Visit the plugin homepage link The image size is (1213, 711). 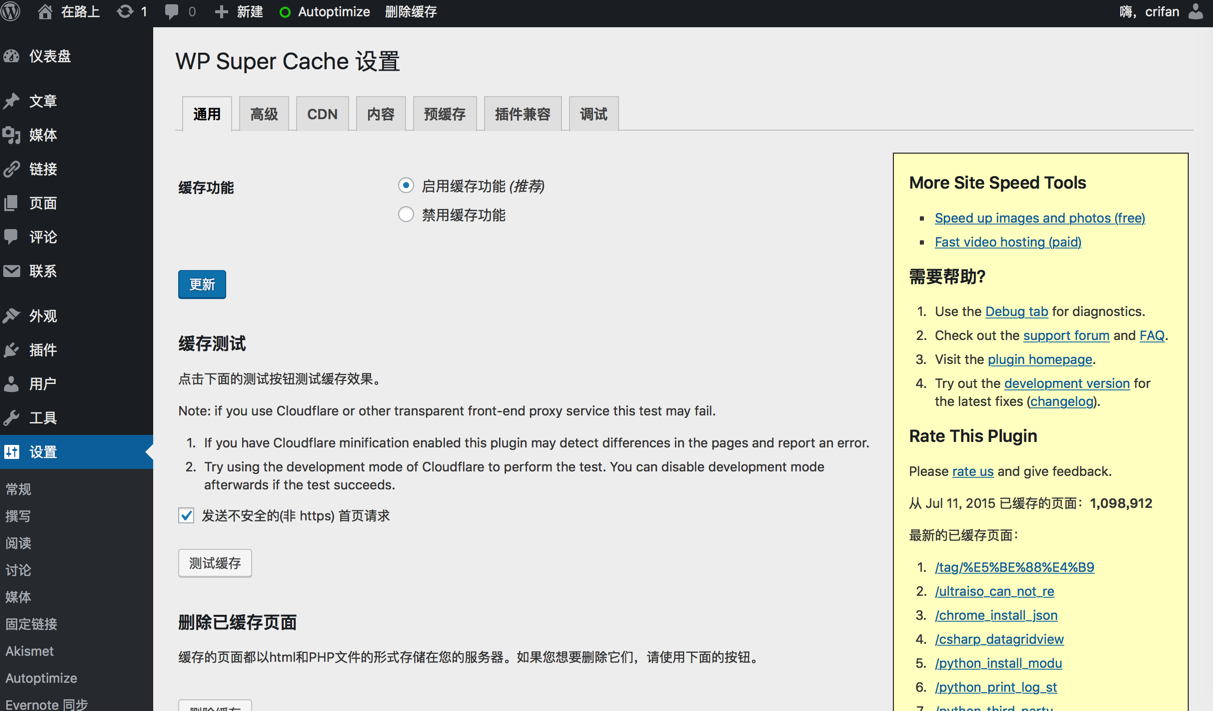(1040, 360)
